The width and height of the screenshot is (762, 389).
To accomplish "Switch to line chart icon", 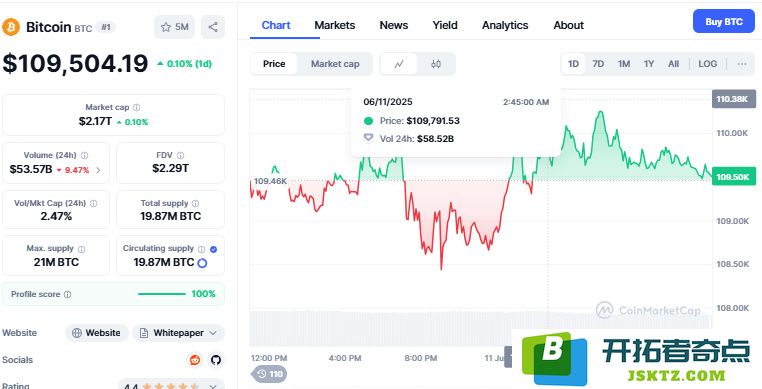I will click(x=398, y=64).
